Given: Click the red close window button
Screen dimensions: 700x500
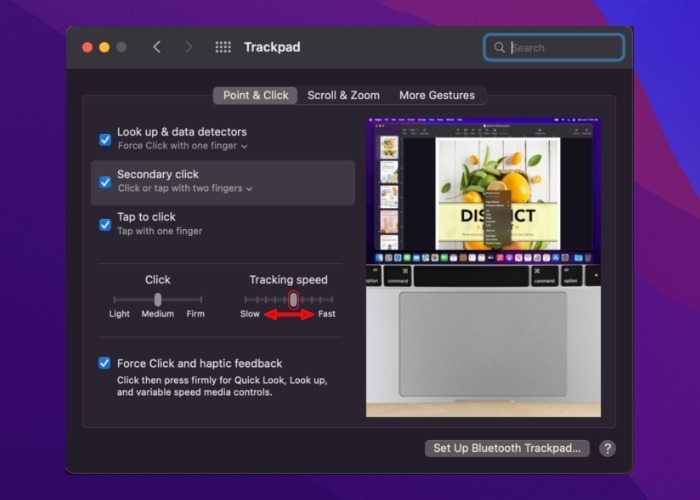Looking at the screenshot, I should pyautogui.click(x=87, y=47).
